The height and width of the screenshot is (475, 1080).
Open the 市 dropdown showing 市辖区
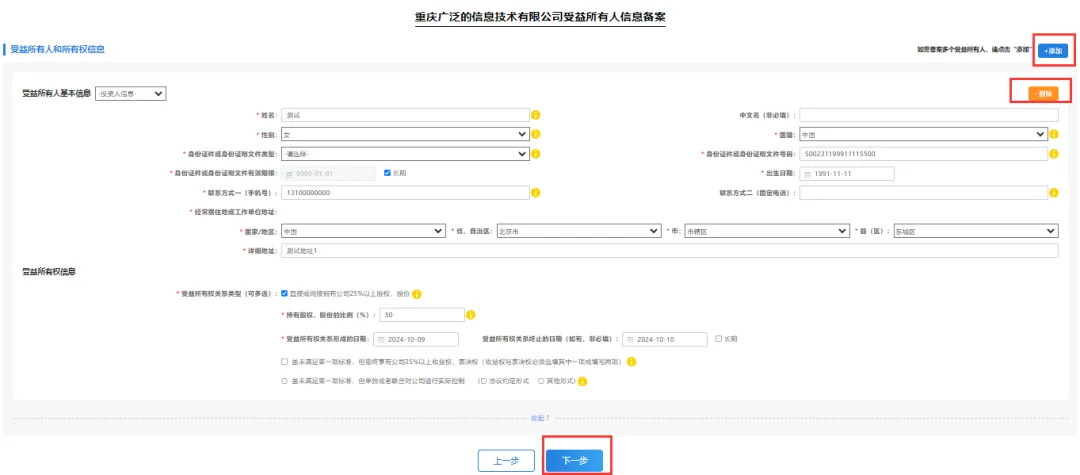click(x=766, y=231)
